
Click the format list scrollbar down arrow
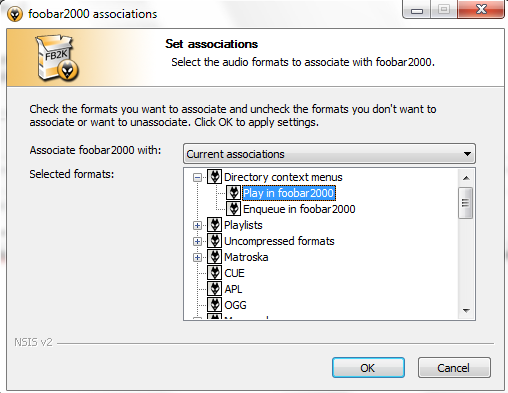[x=466, y=311]
